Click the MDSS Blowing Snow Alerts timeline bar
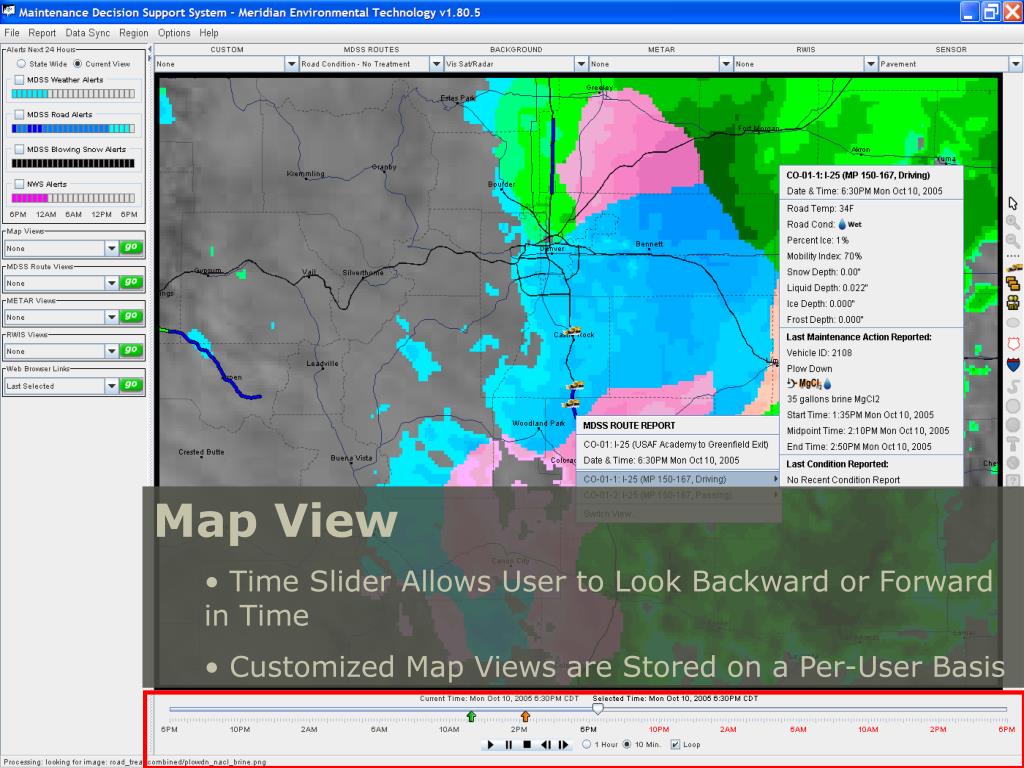The height and width of the screenshot is (768, 1024). click(73, 163)
